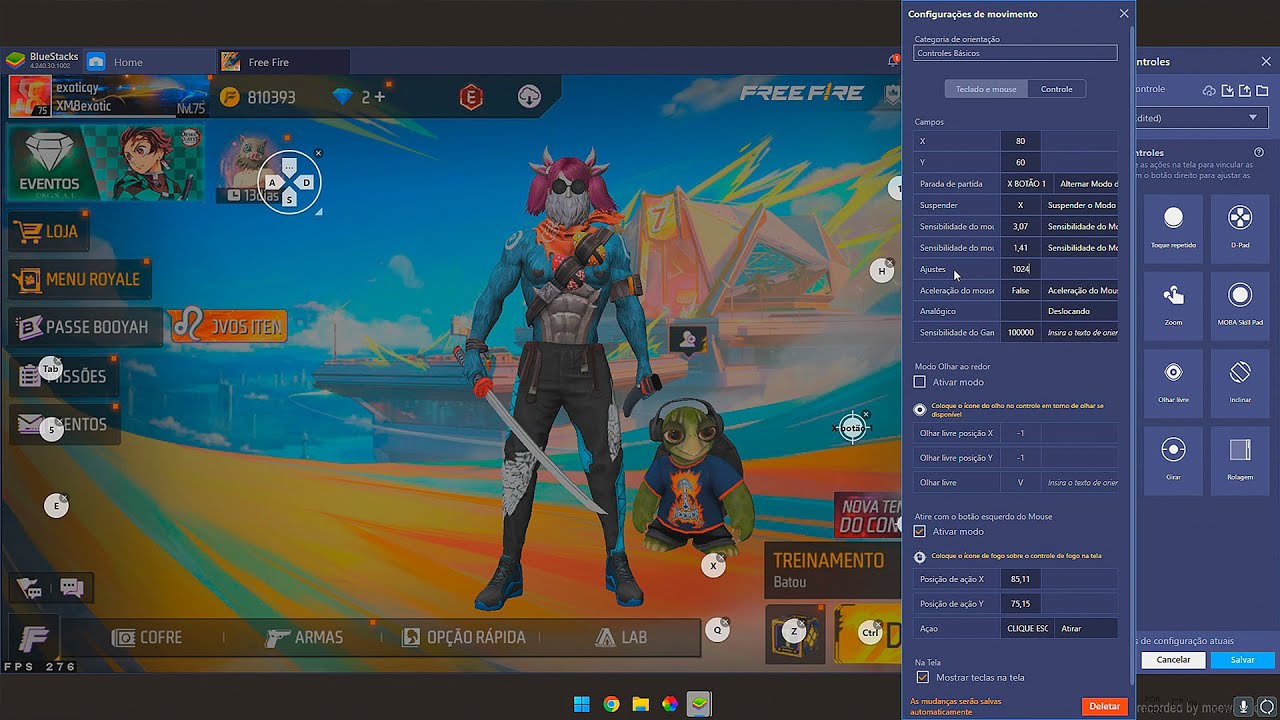This screenshot has height=720, width=1280.
Task: Click the red E badge icon
Action: click(471, 97)
